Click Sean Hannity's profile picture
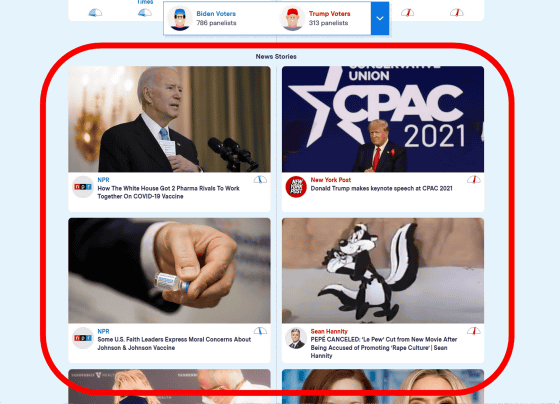Screen dimensions: 560x404 [x=296, y=338]
